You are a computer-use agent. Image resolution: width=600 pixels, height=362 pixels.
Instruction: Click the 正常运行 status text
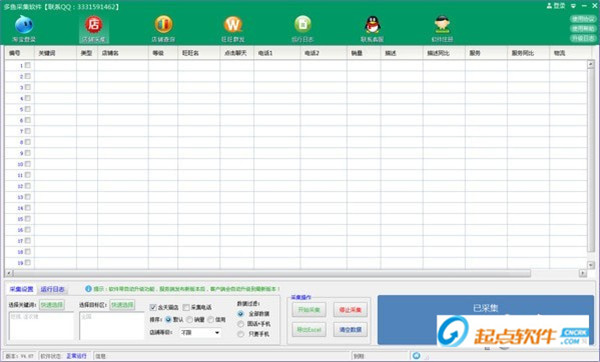click(77, 356)
